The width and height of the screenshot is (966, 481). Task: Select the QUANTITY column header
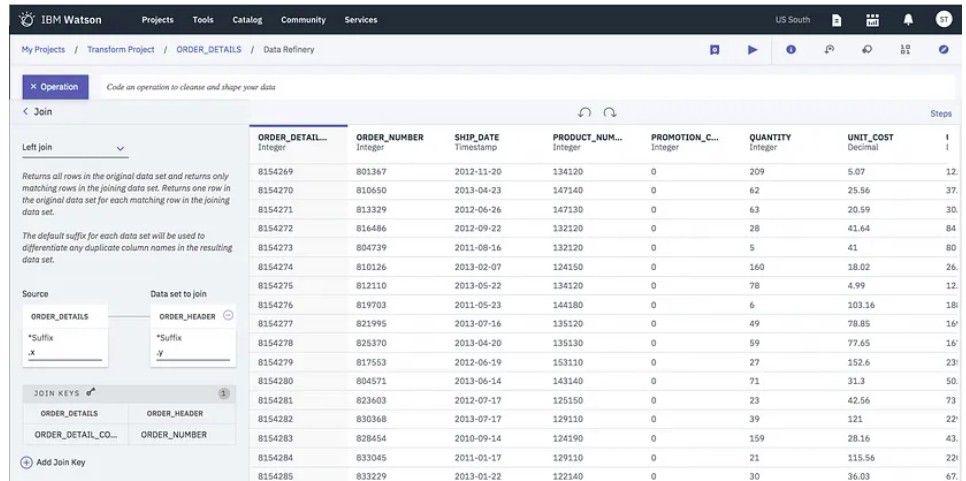pyautogui.click(x=790, y=142)
